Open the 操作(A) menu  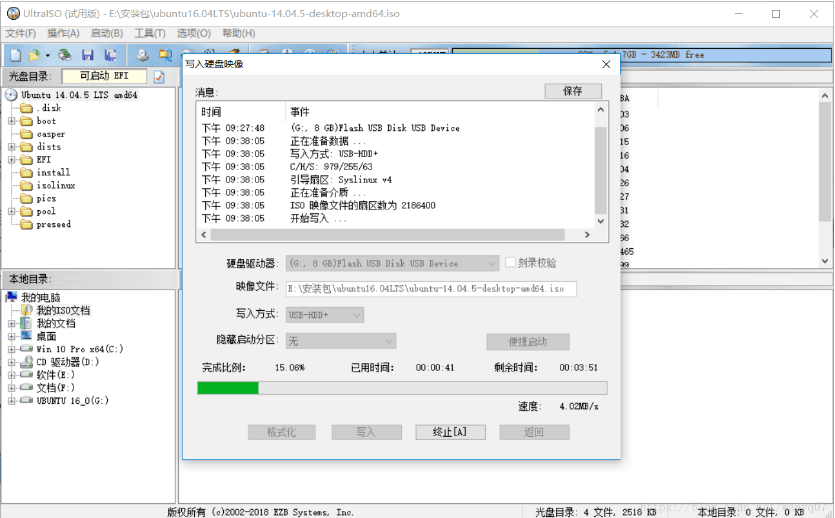coord(63,34)
